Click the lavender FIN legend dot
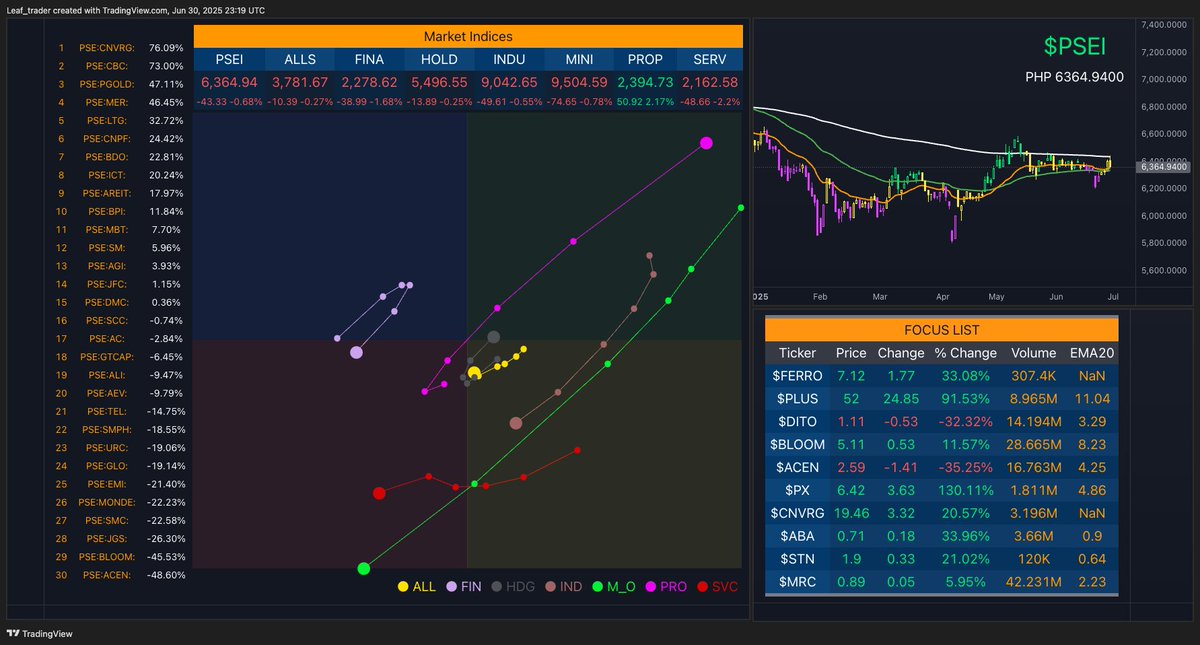 [x=452, y=587]
